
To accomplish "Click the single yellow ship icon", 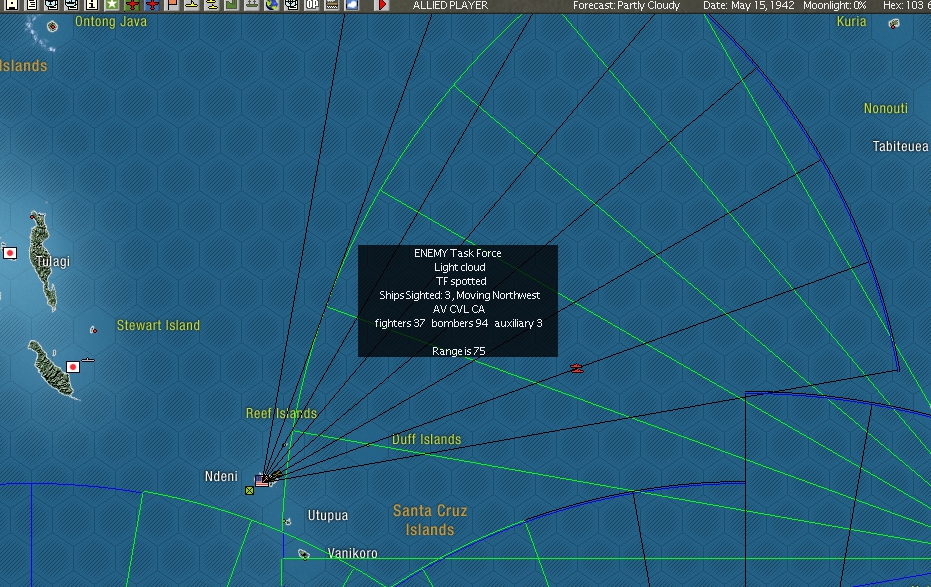I will (x=191, y=5).
